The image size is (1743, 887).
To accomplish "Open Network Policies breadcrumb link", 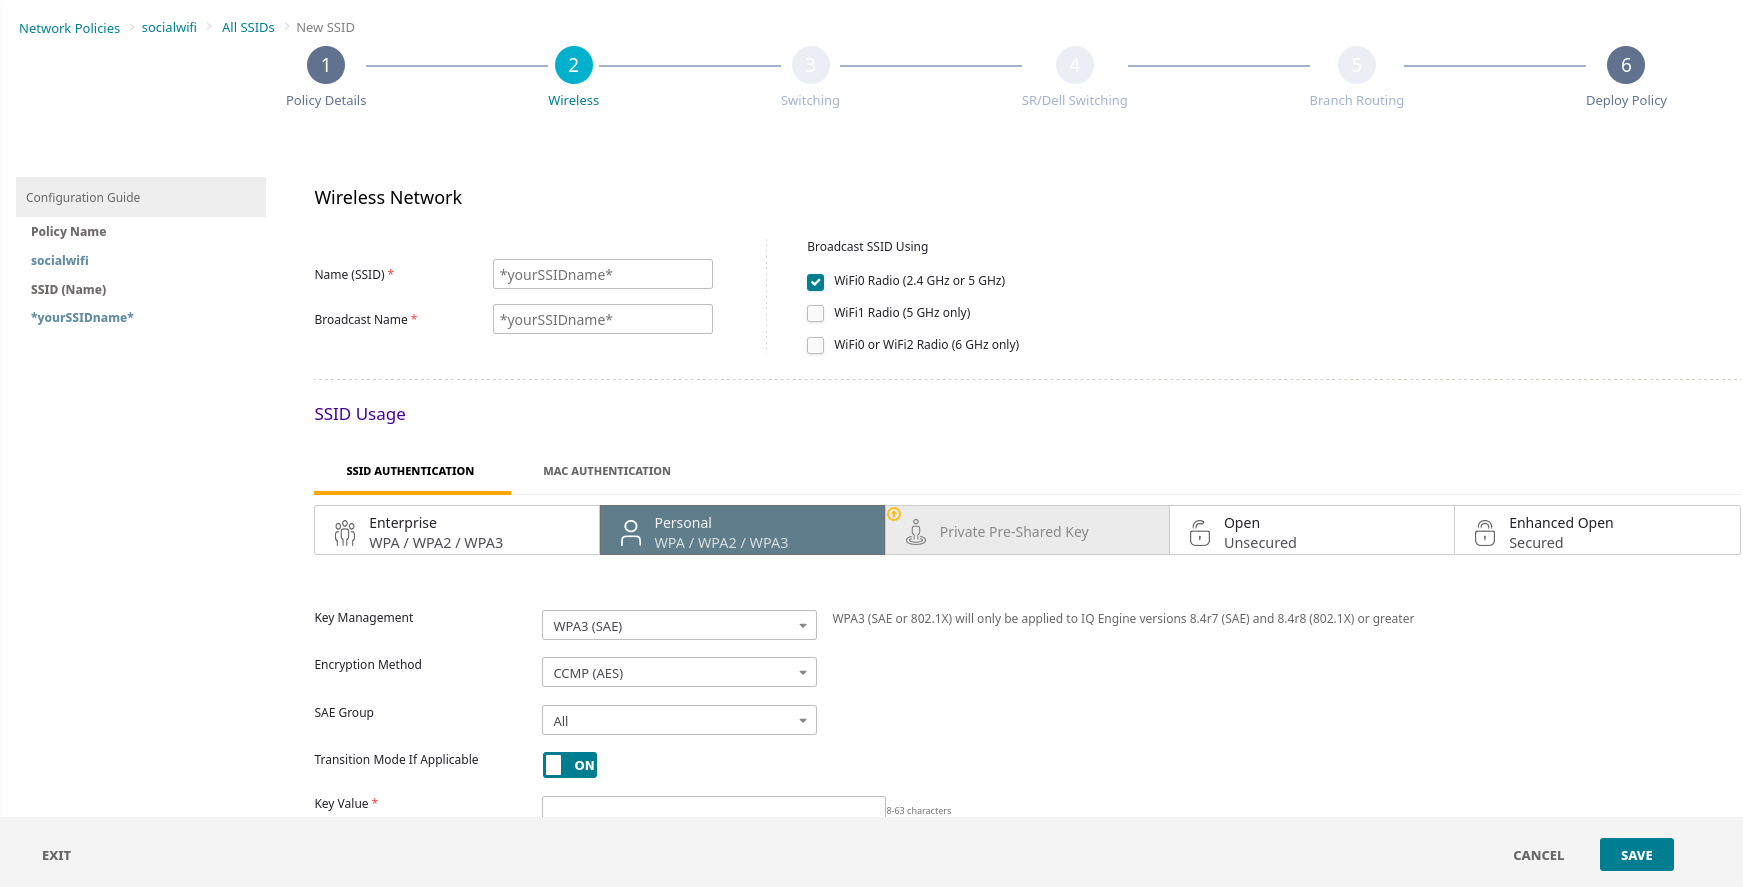I will [x=69, y=28].
